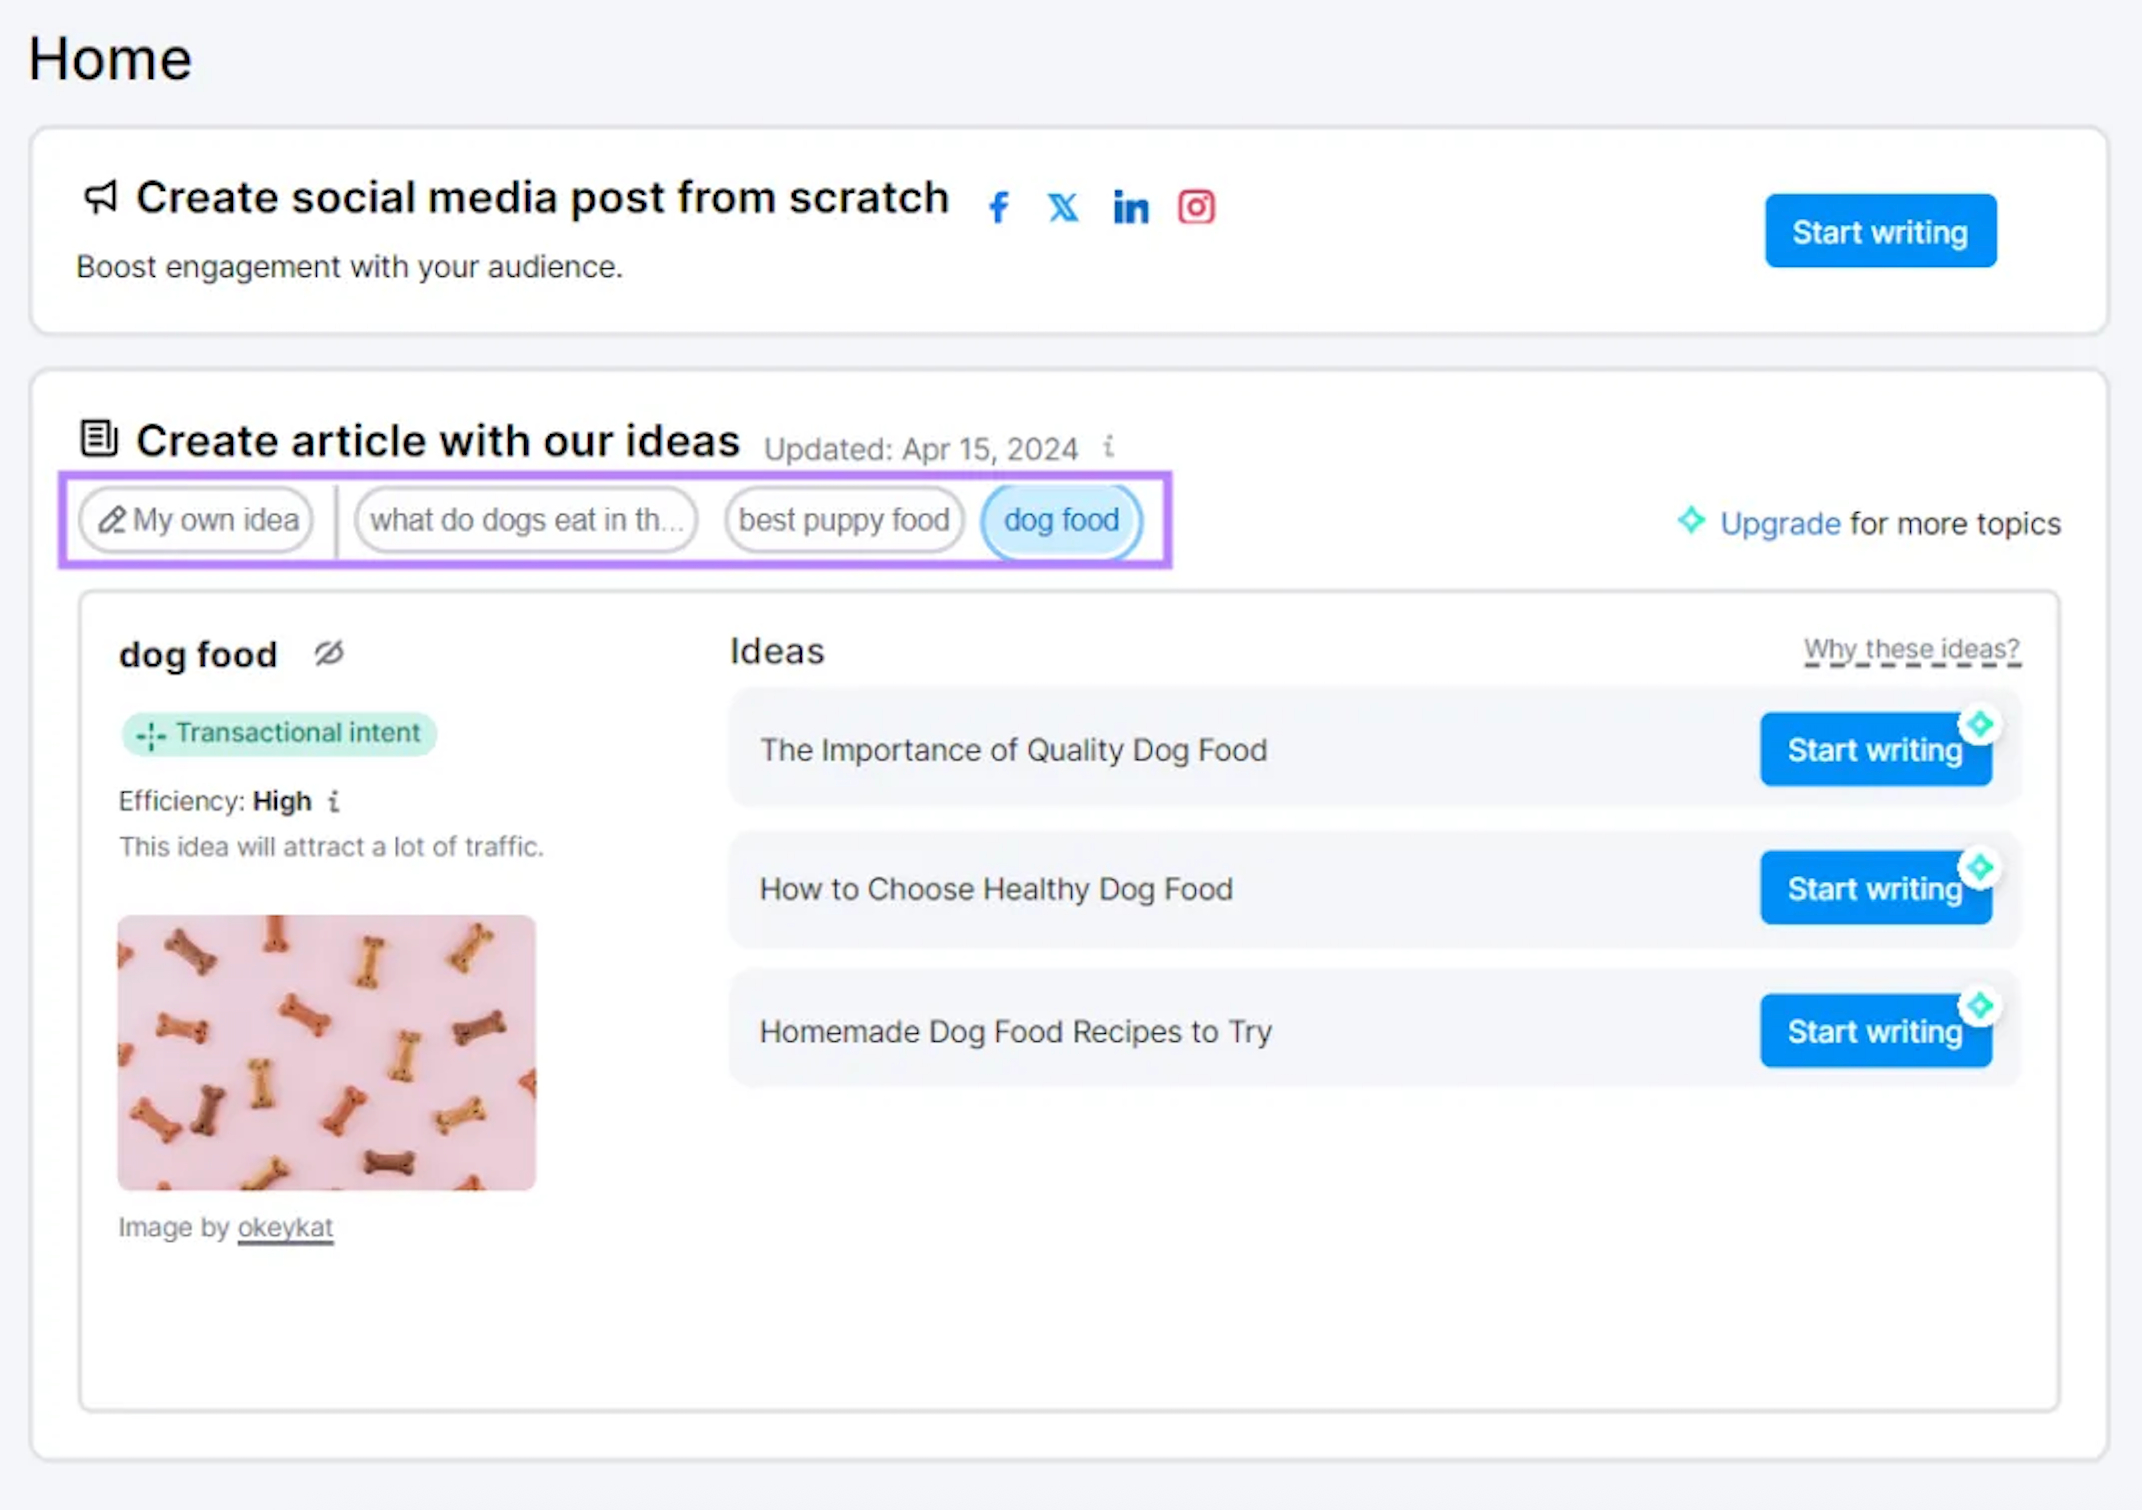2142x1510 pixels.
Task: Click the megaphone icon by social post heading
Action: pos(100,197)
